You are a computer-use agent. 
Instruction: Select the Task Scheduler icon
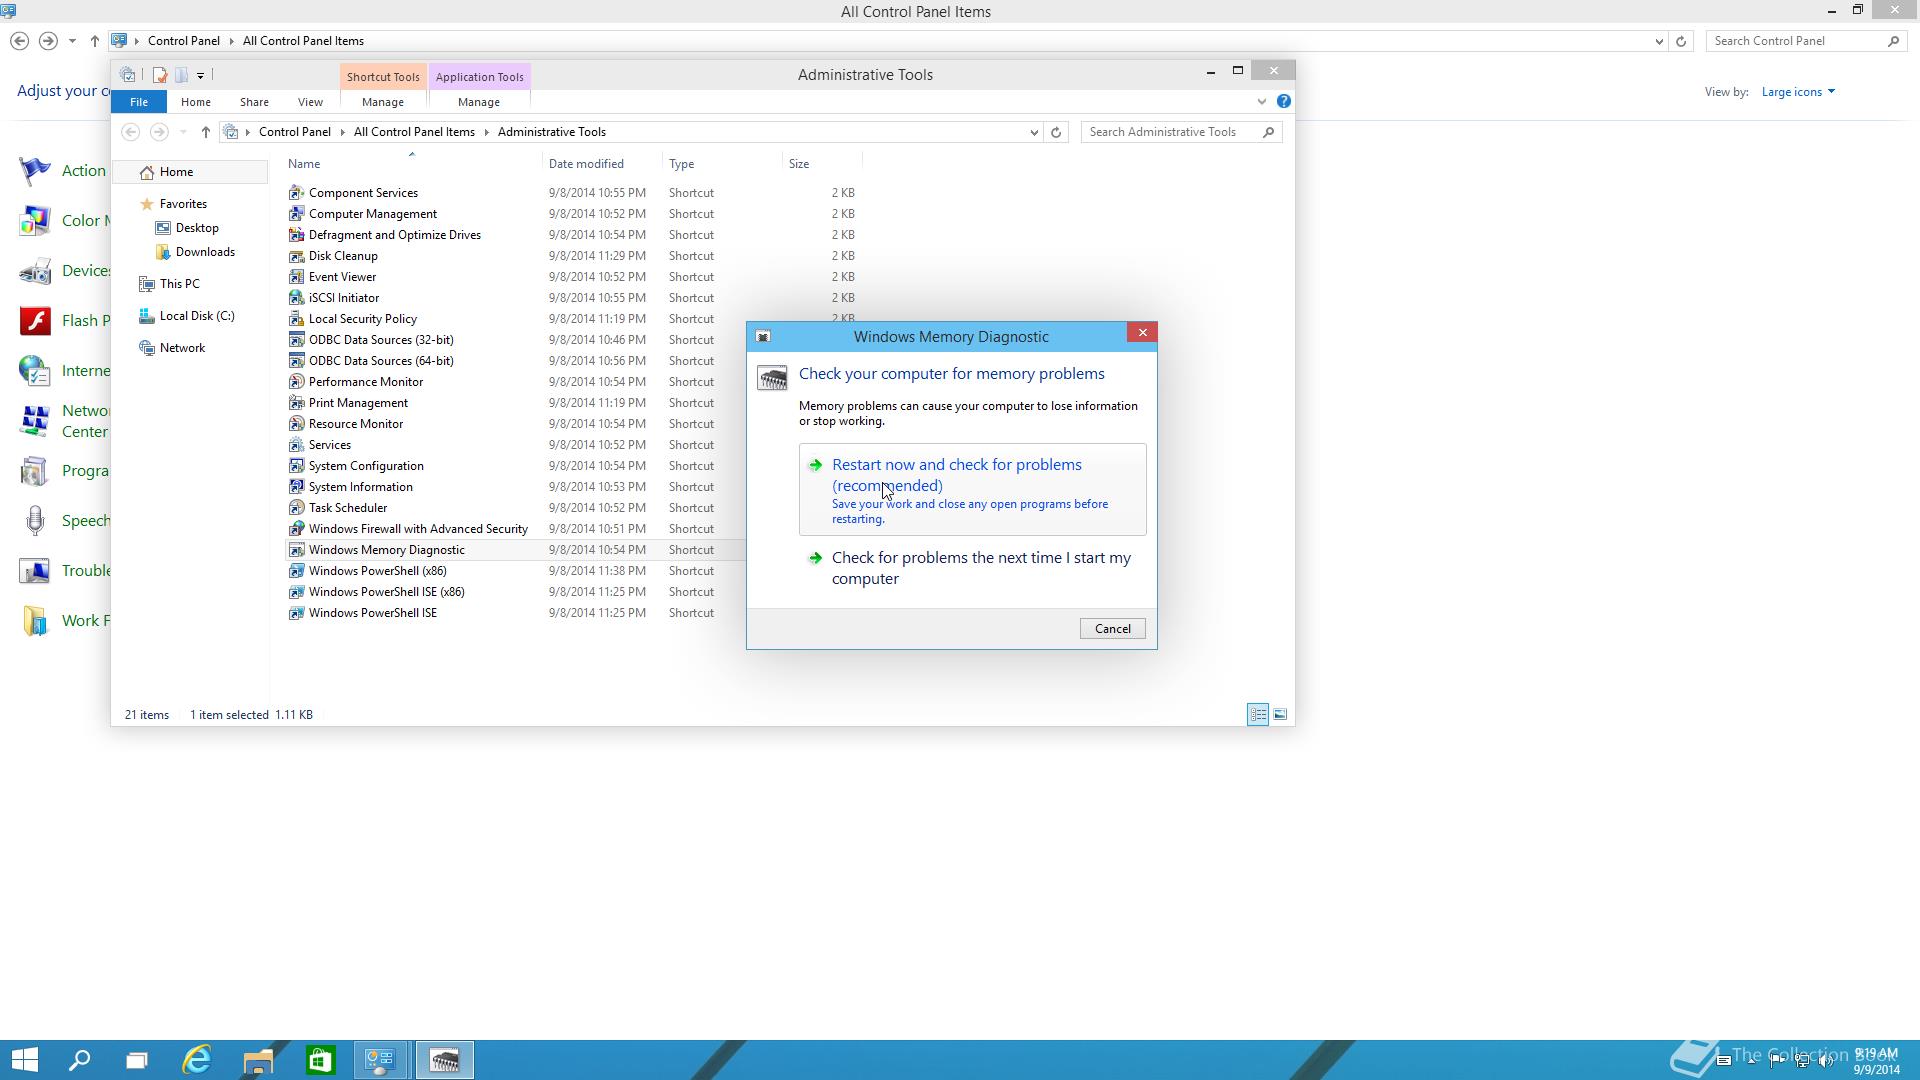296,508
